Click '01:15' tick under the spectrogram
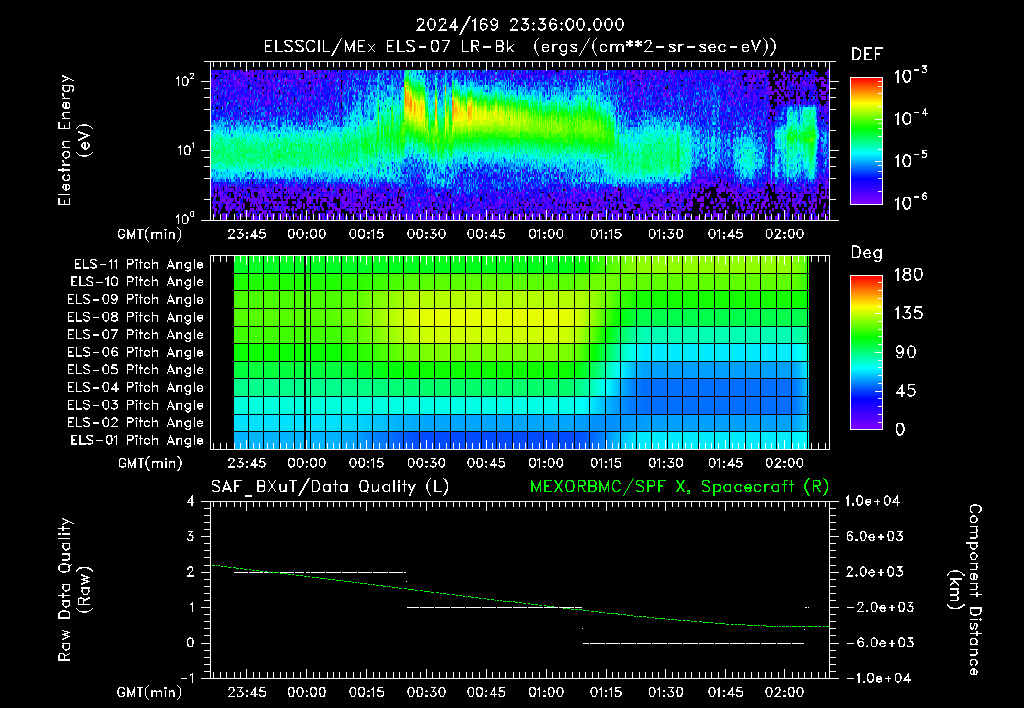Screen dimensions: 1024x708 click(606, 234)
